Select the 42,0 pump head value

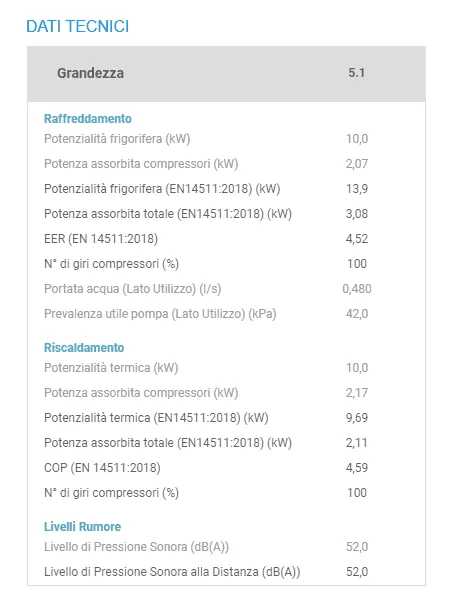click(357, 314)
